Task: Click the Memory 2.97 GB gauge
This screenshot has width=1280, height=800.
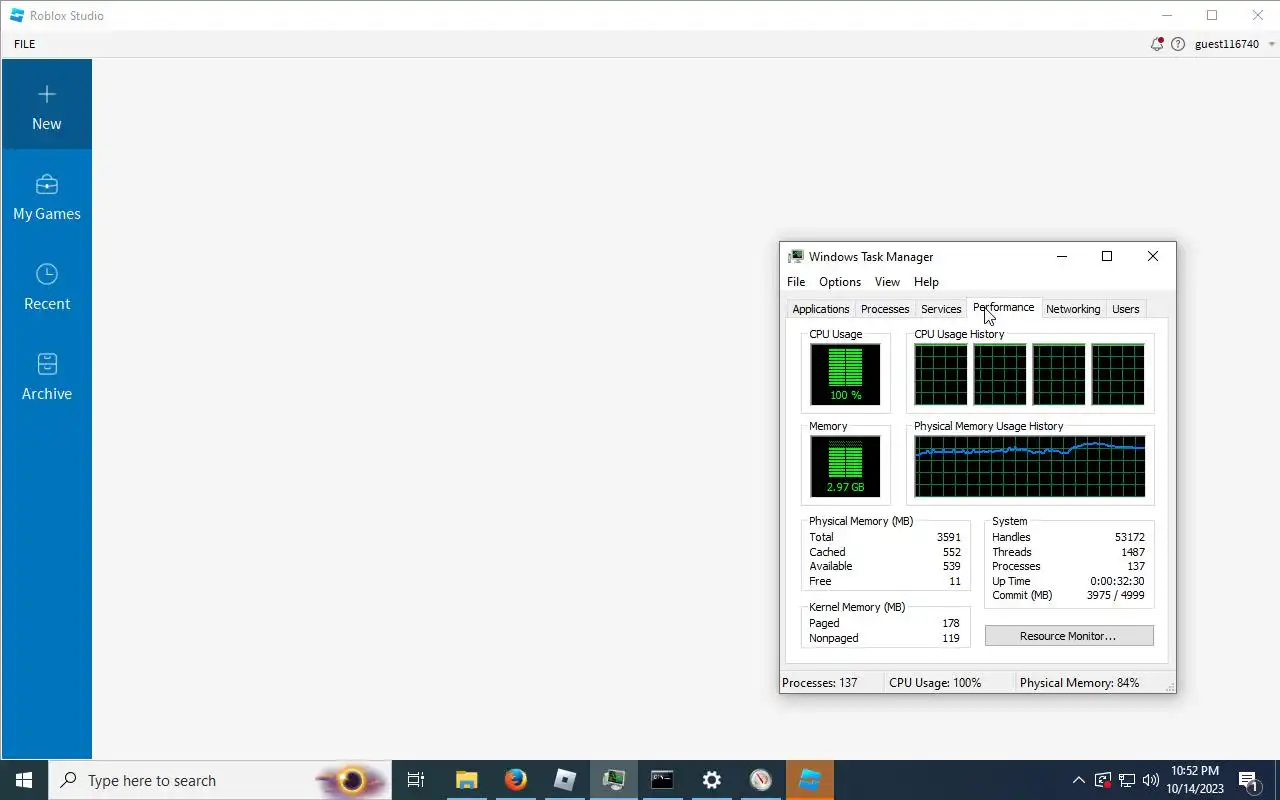Action: [x=845, y=466]
